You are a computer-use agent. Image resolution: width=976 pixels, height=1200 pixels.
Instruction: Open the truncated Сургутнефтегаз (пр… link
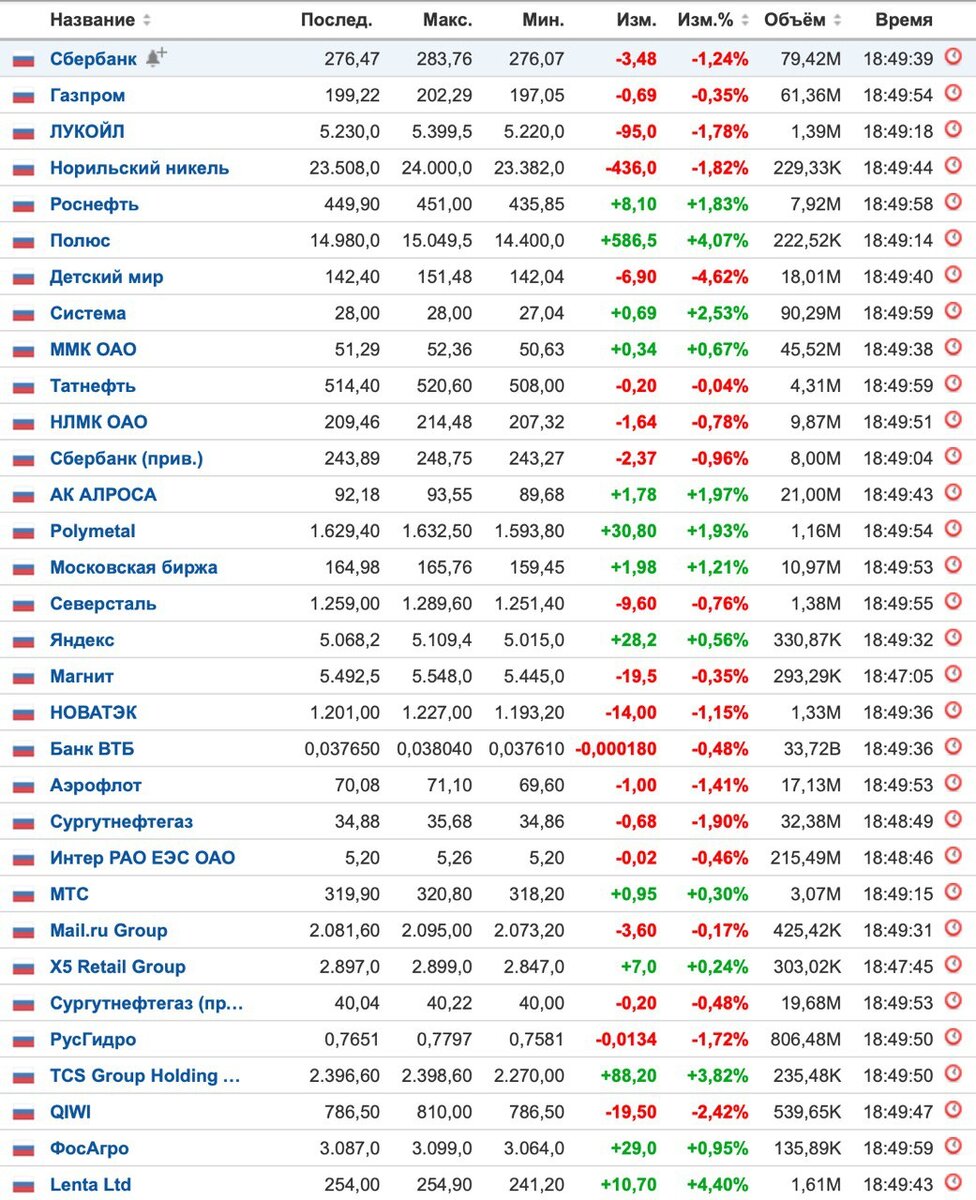tap(146, 1003)
